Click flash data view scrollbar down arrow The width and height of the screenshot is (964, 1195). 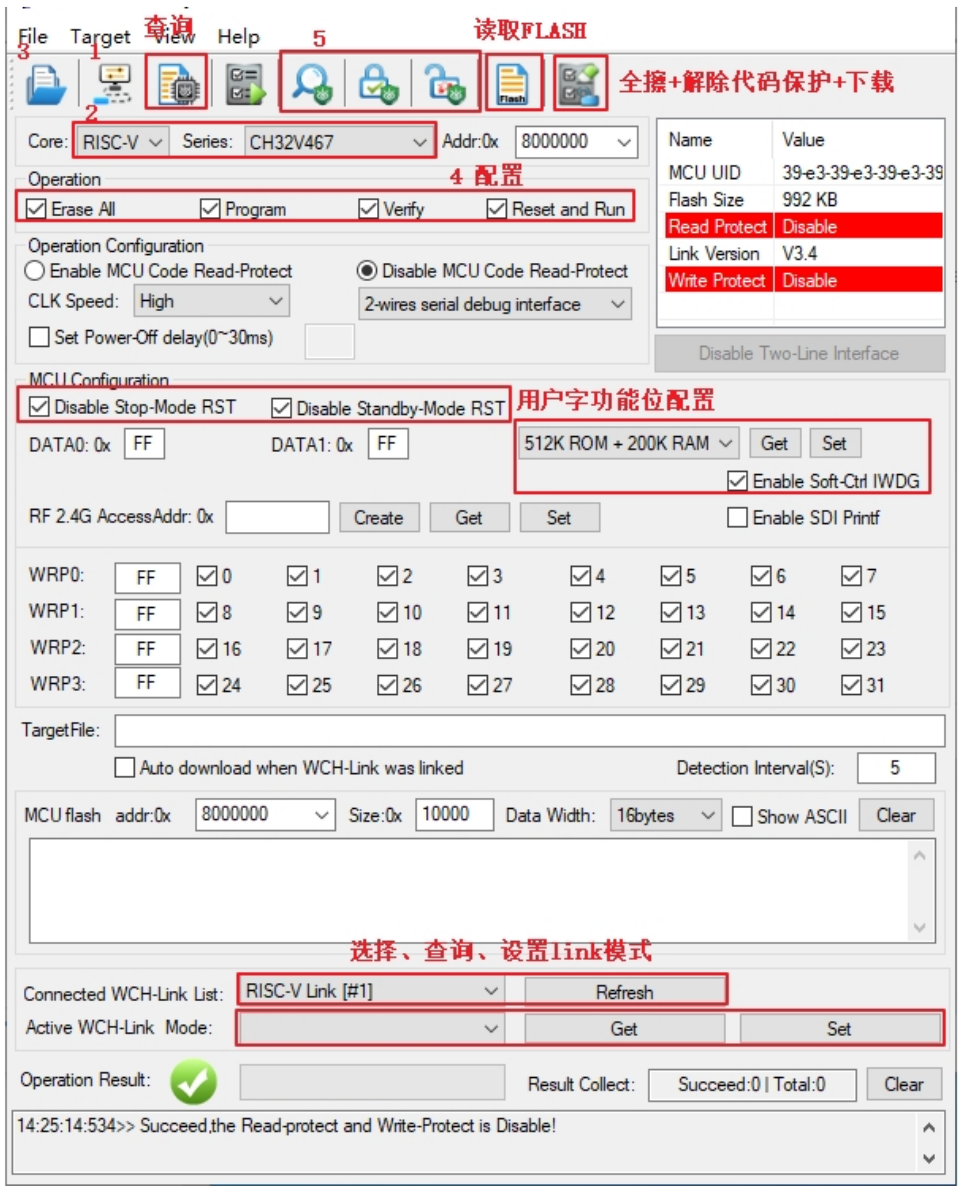[920, 927]
